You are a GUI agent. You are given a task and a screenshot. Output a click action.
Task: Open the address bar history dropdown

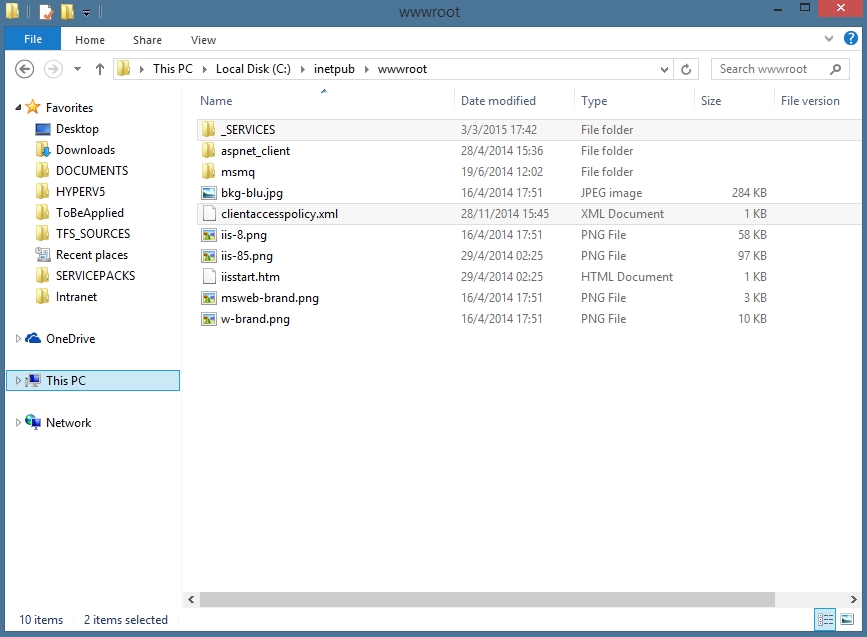664,69
